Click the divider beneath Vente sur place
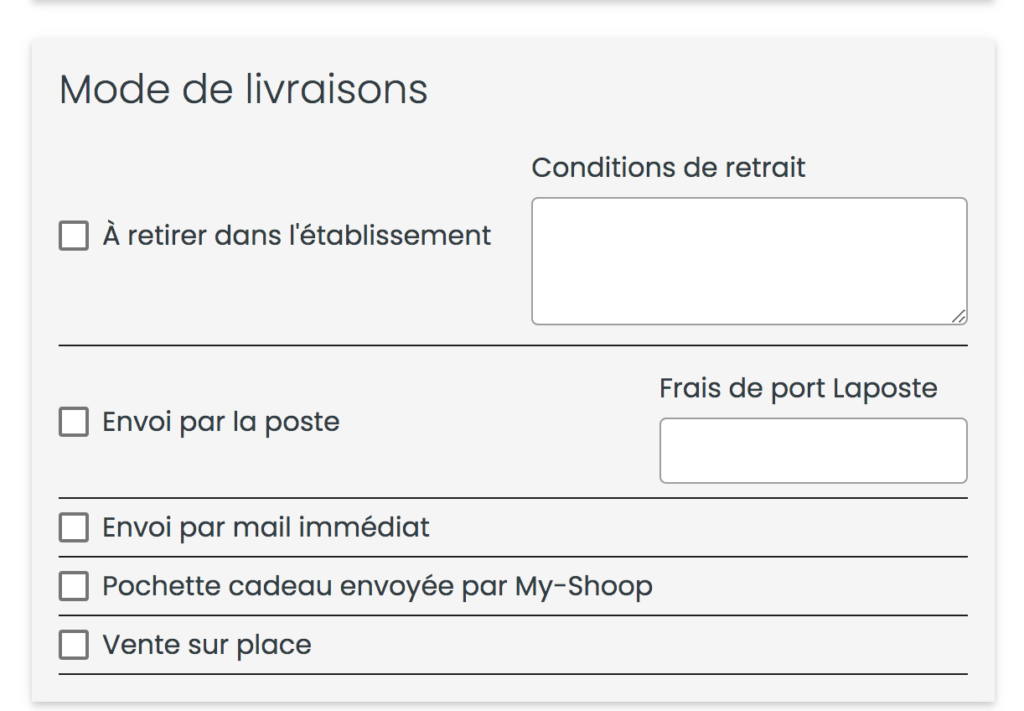 tap(513, 674)
